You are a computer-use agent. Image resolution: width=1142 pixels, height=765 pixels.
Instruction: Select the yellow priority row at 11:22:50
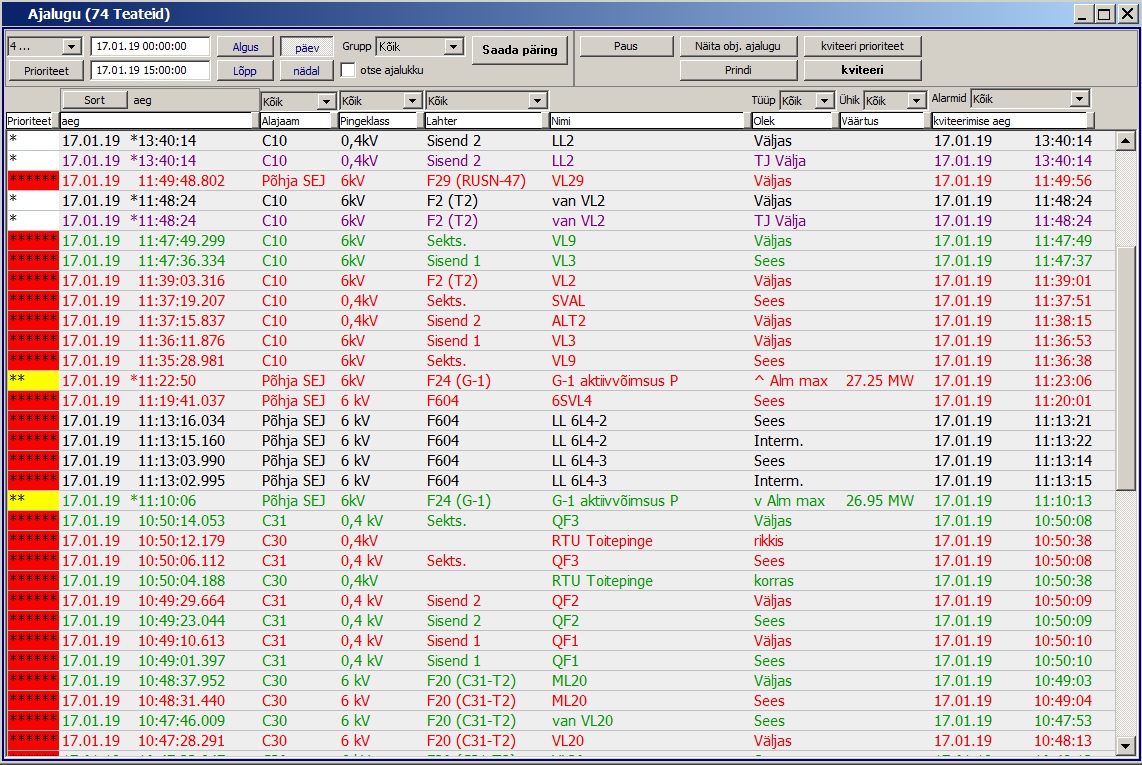tap(400, 381)
